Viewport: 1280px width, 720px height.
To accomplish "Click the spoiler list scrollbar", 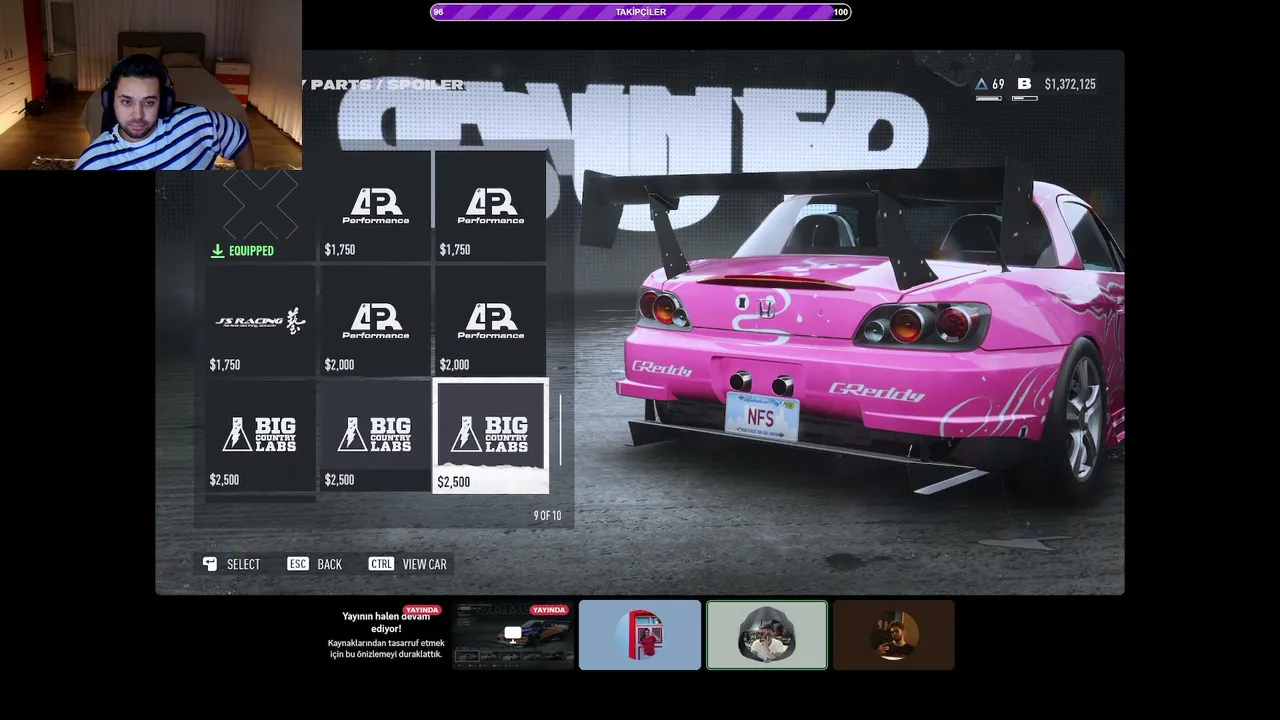I will [x=560, y=430].
